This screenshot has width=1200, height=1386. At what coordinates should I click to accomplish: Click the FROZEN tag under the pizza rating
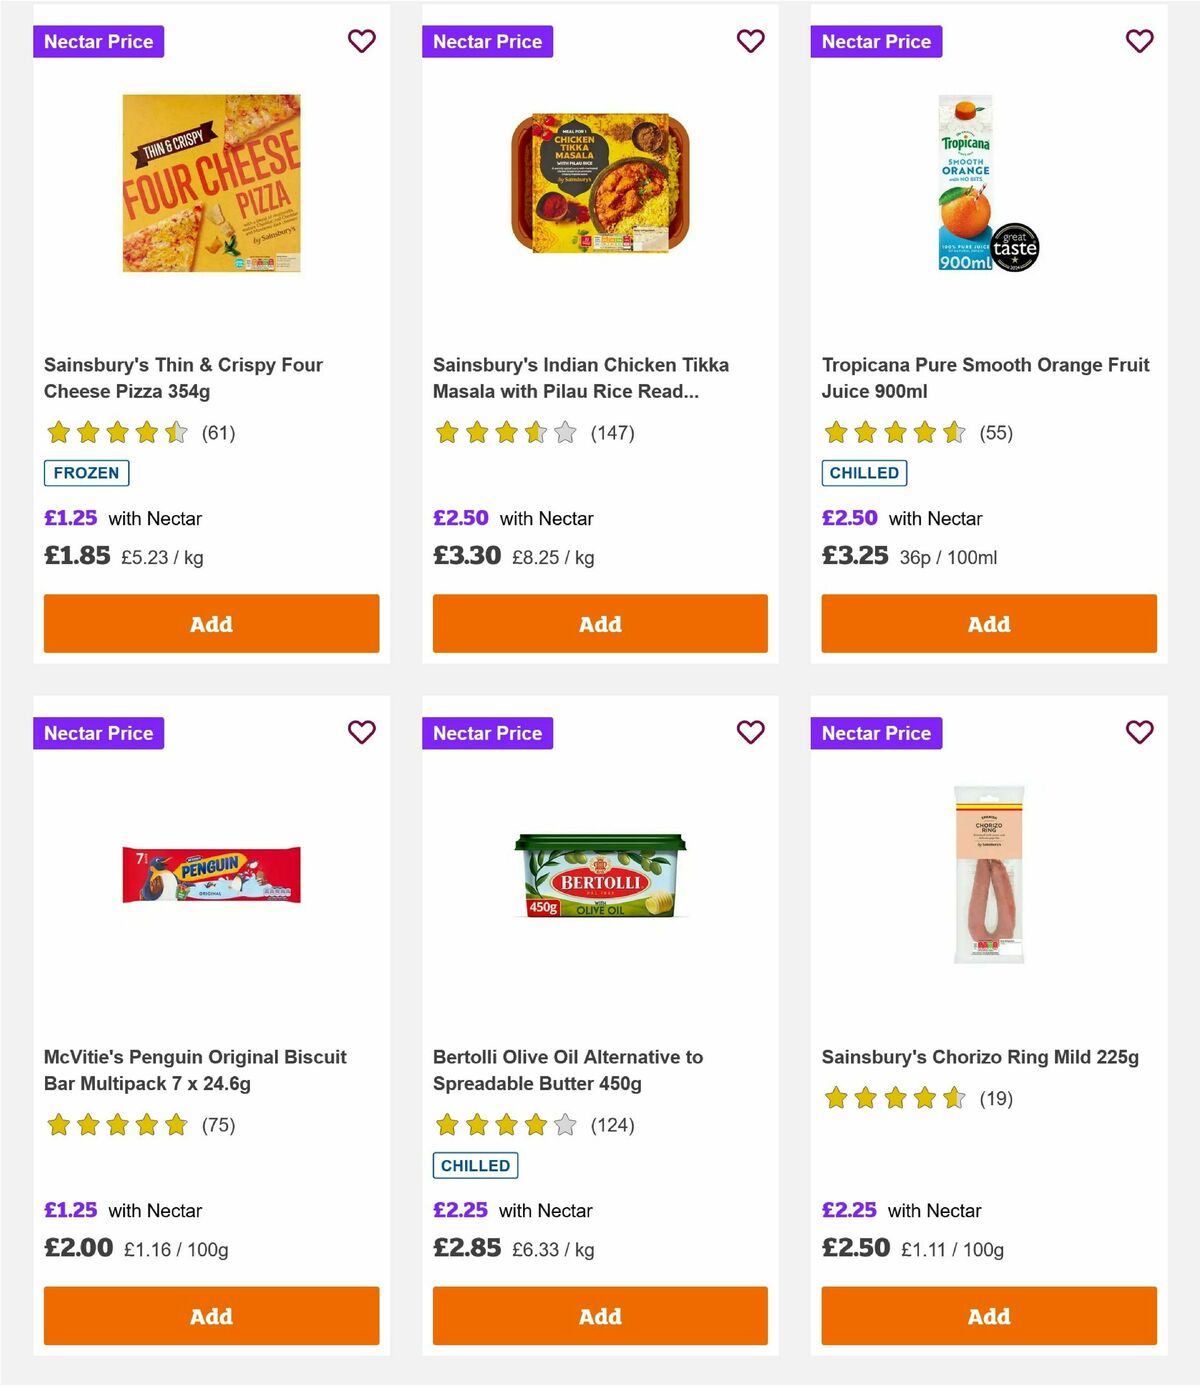(x=86, y=472)
